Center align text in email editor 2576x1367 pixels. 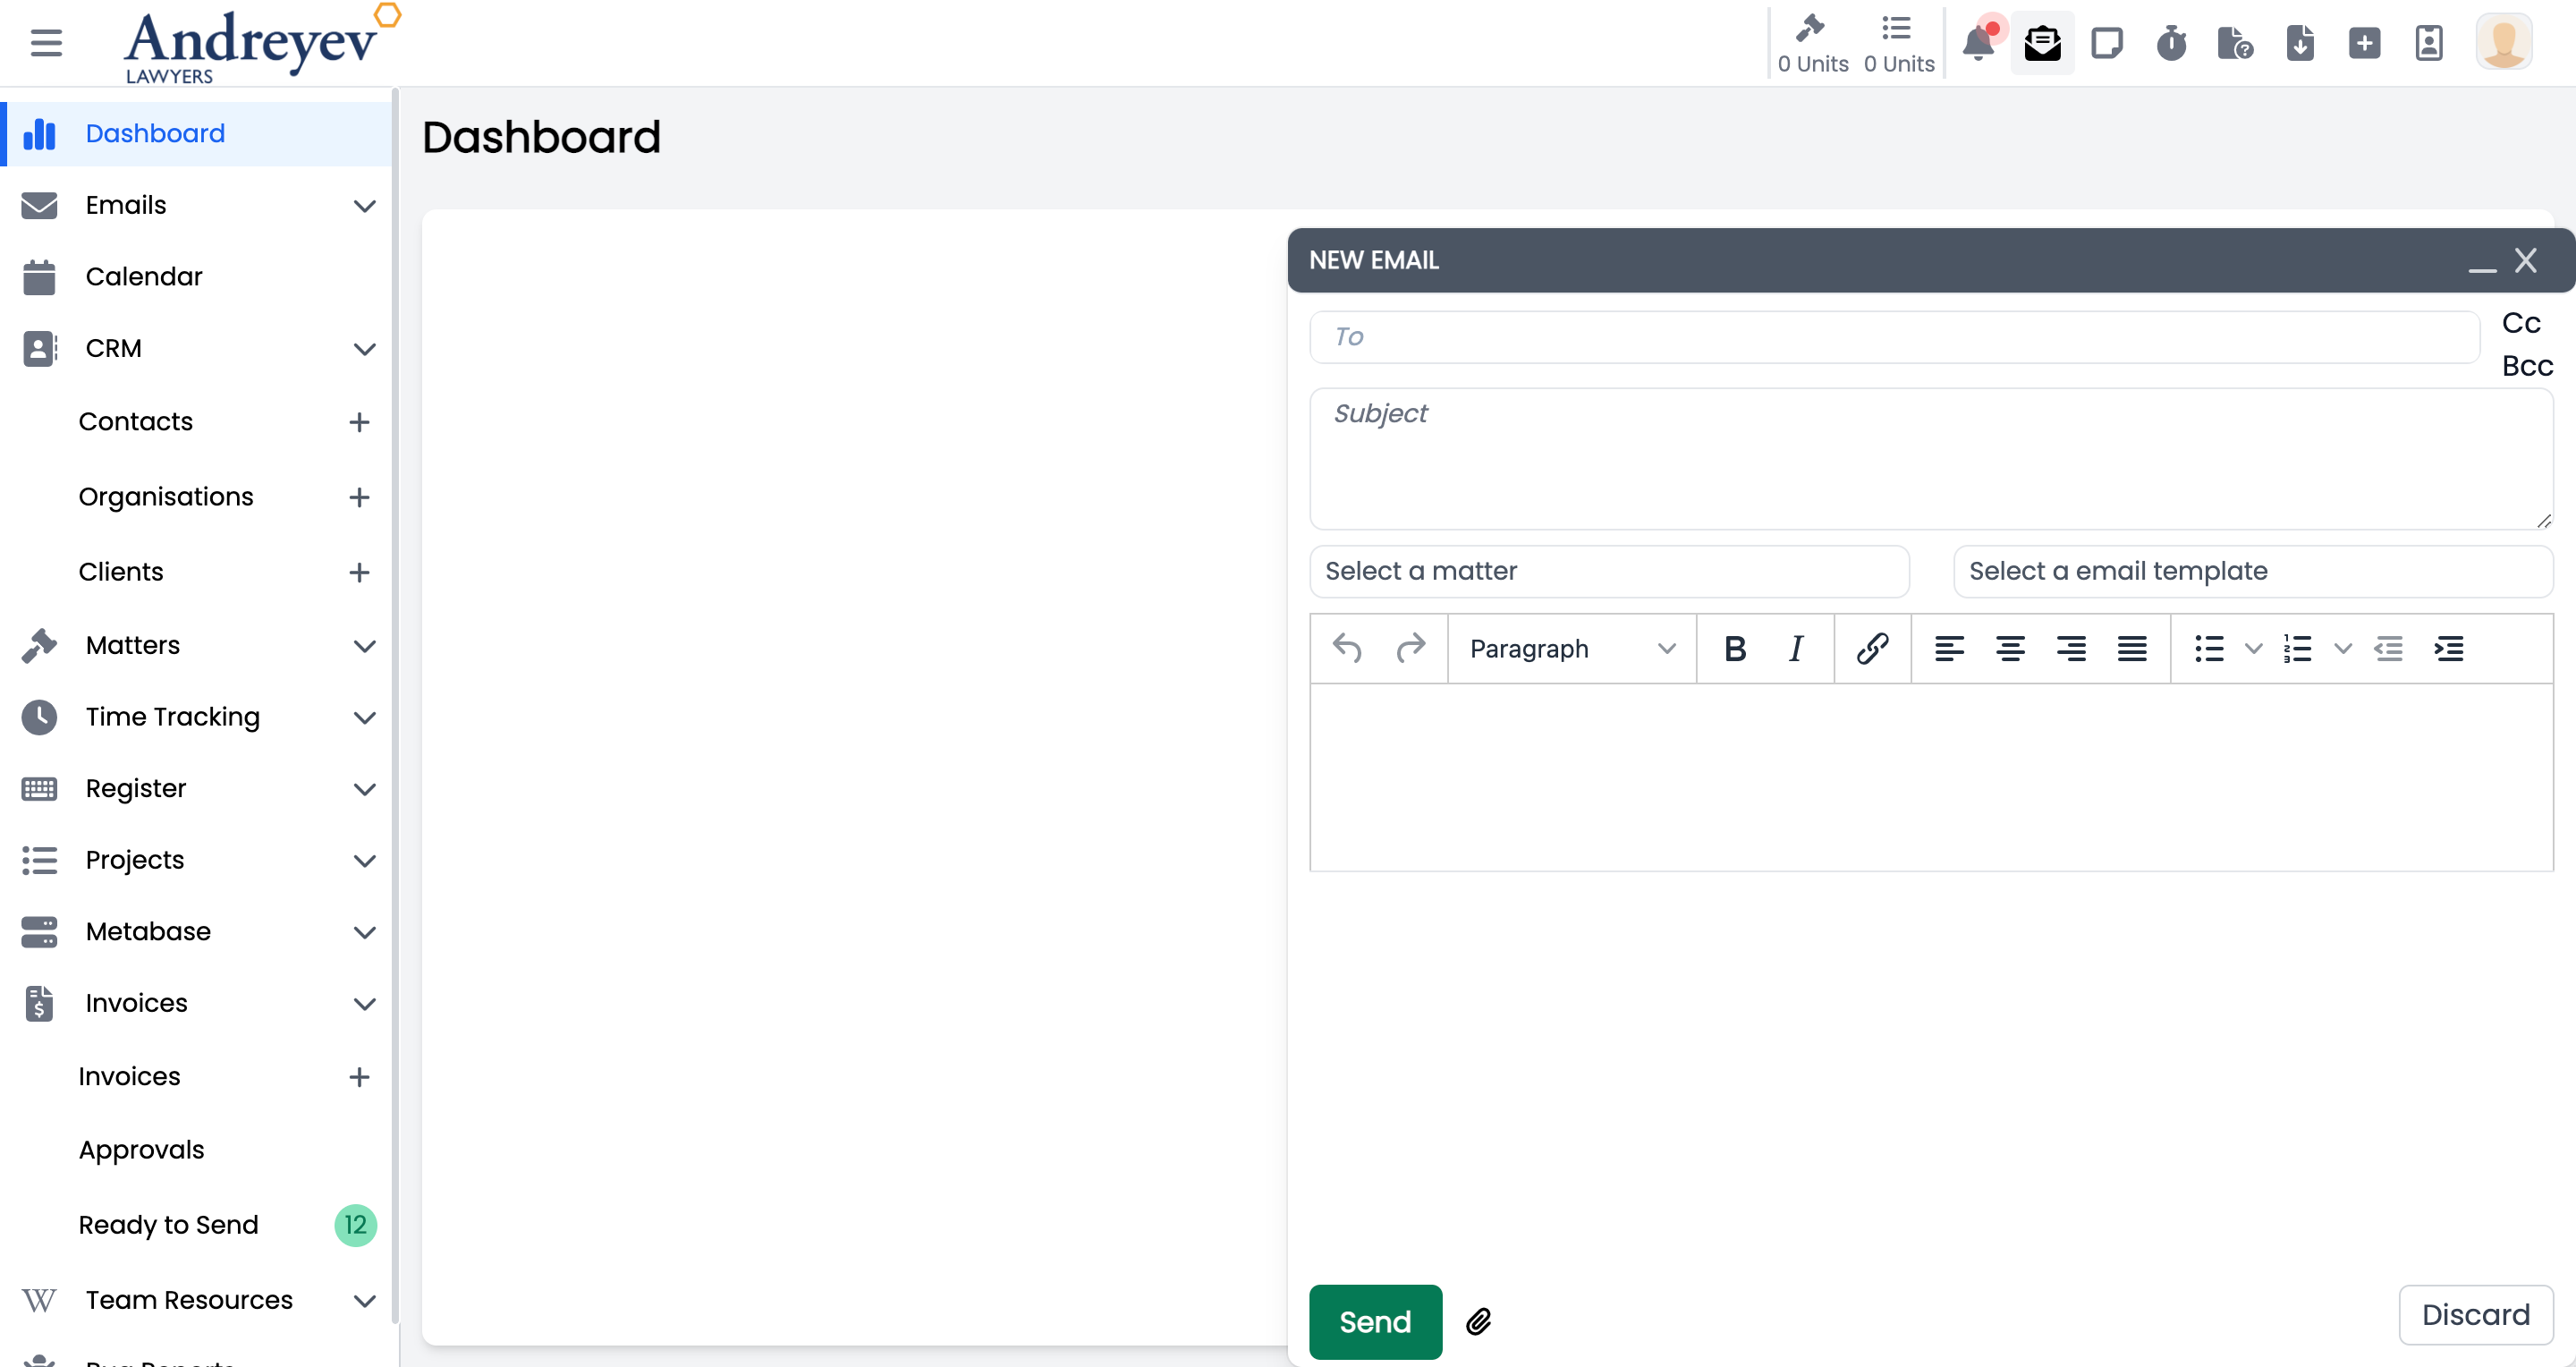tap(2010, 649)
